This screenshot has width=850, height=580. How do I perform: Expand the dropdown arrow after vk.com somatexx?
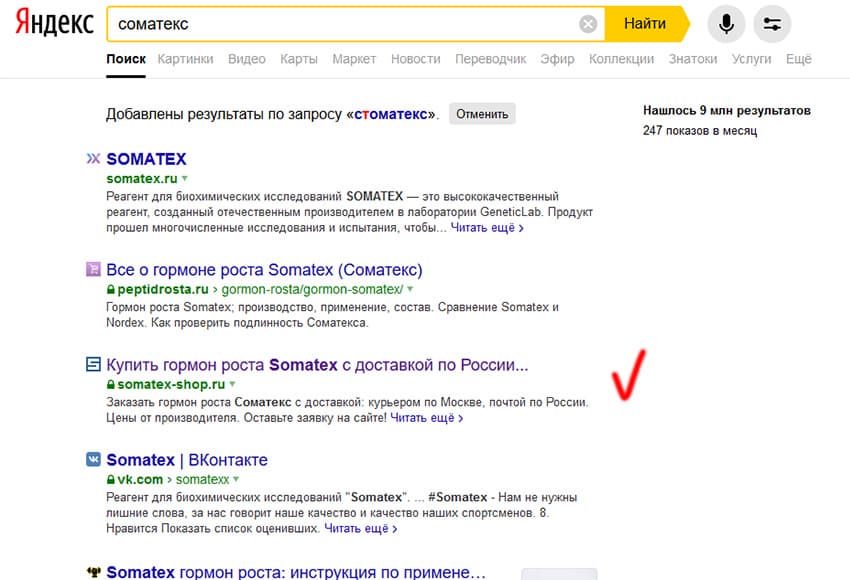pos(236,479)
